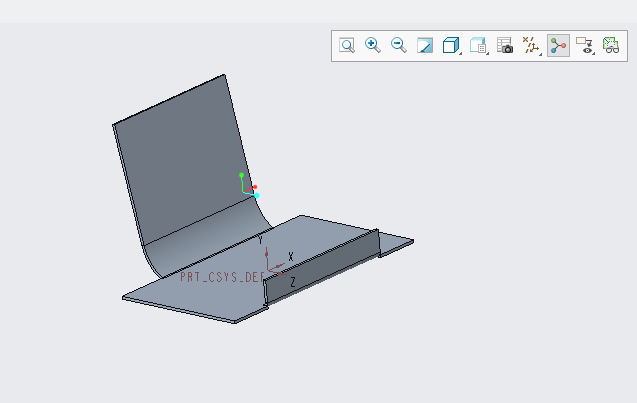Screen dimensions: 637x403
Task: Expand the eye visibility options dropdown
Action: pos(585,46)
